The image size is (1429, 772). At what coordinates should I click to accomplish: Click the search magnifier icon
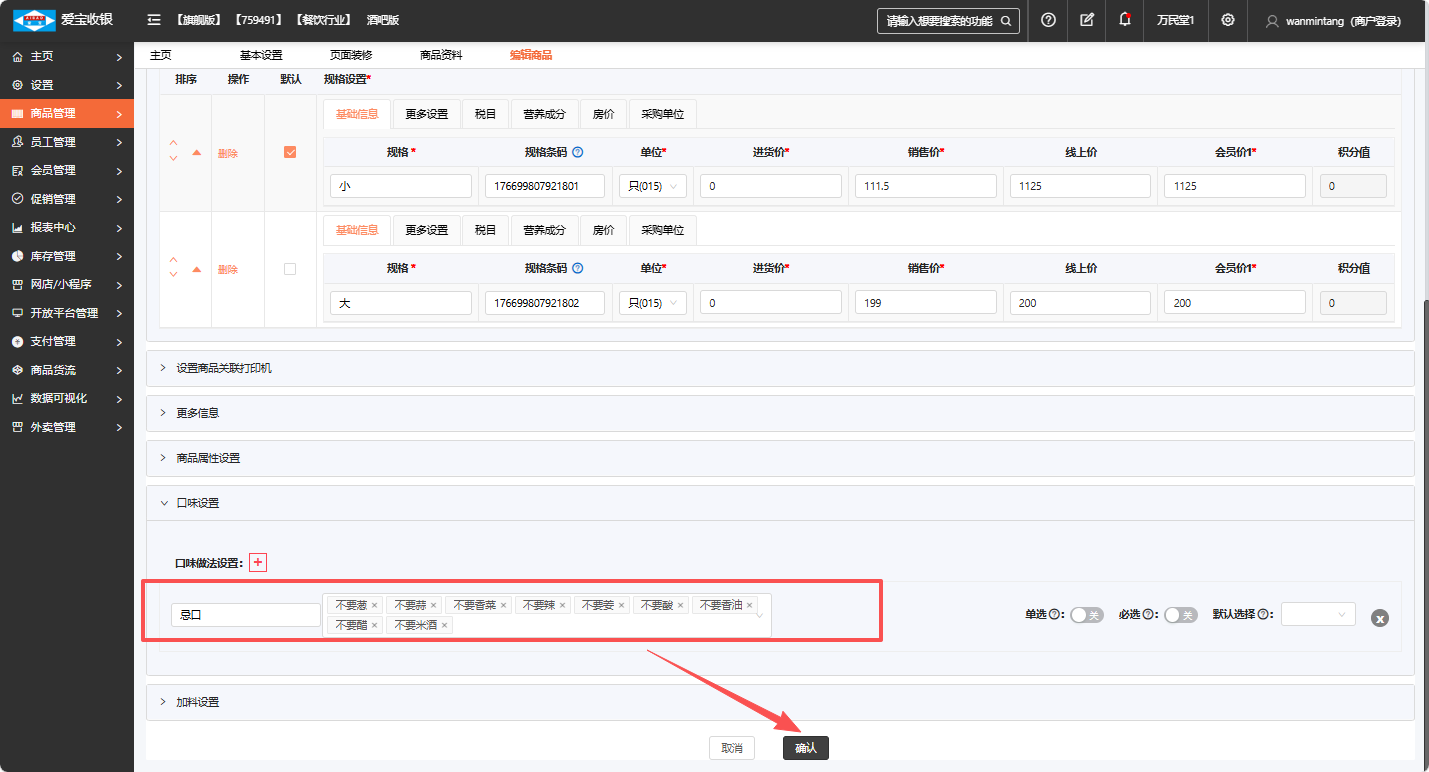[1006, 20]
